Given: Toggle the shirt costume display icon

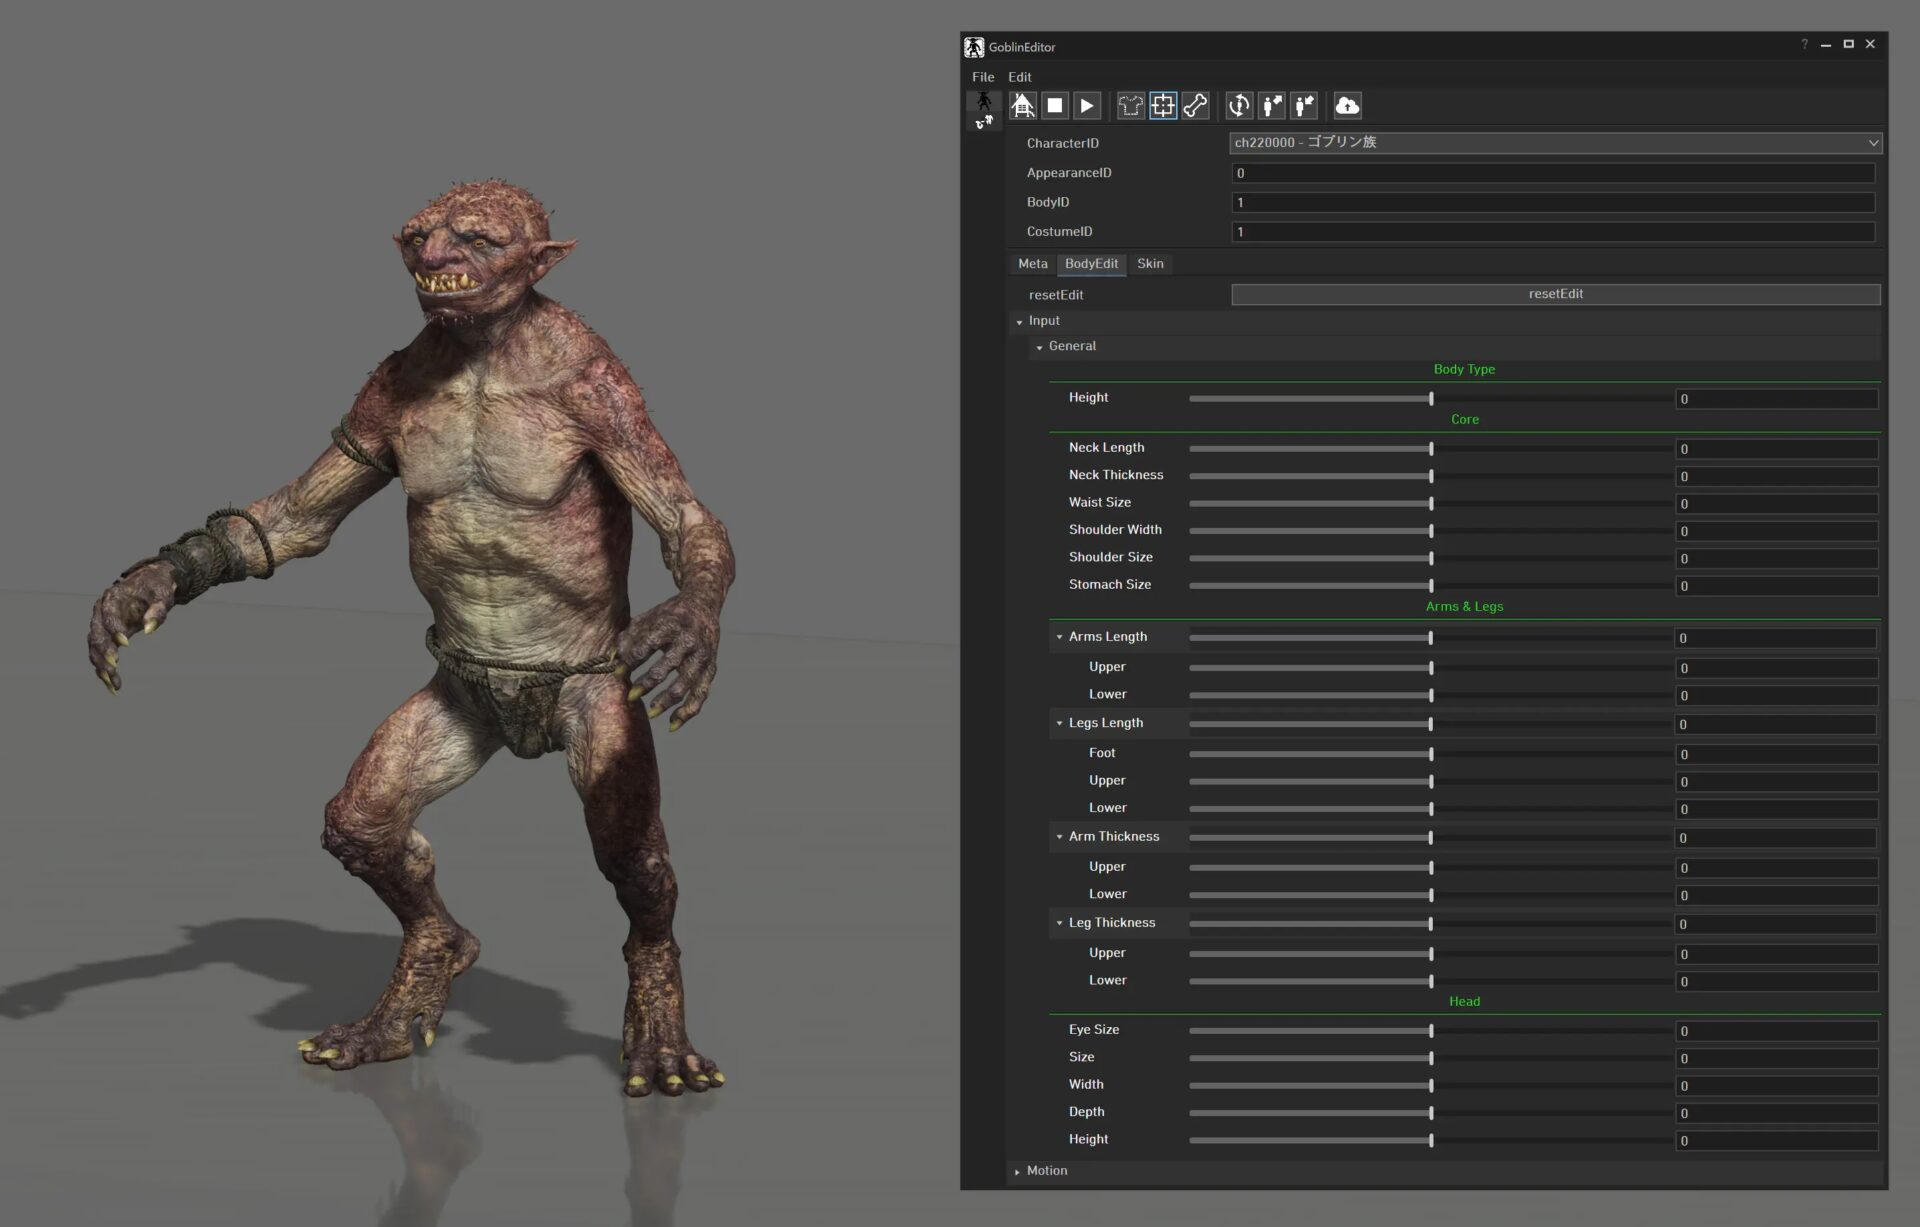Looking at the screenshot, I should pos(1130,106).
